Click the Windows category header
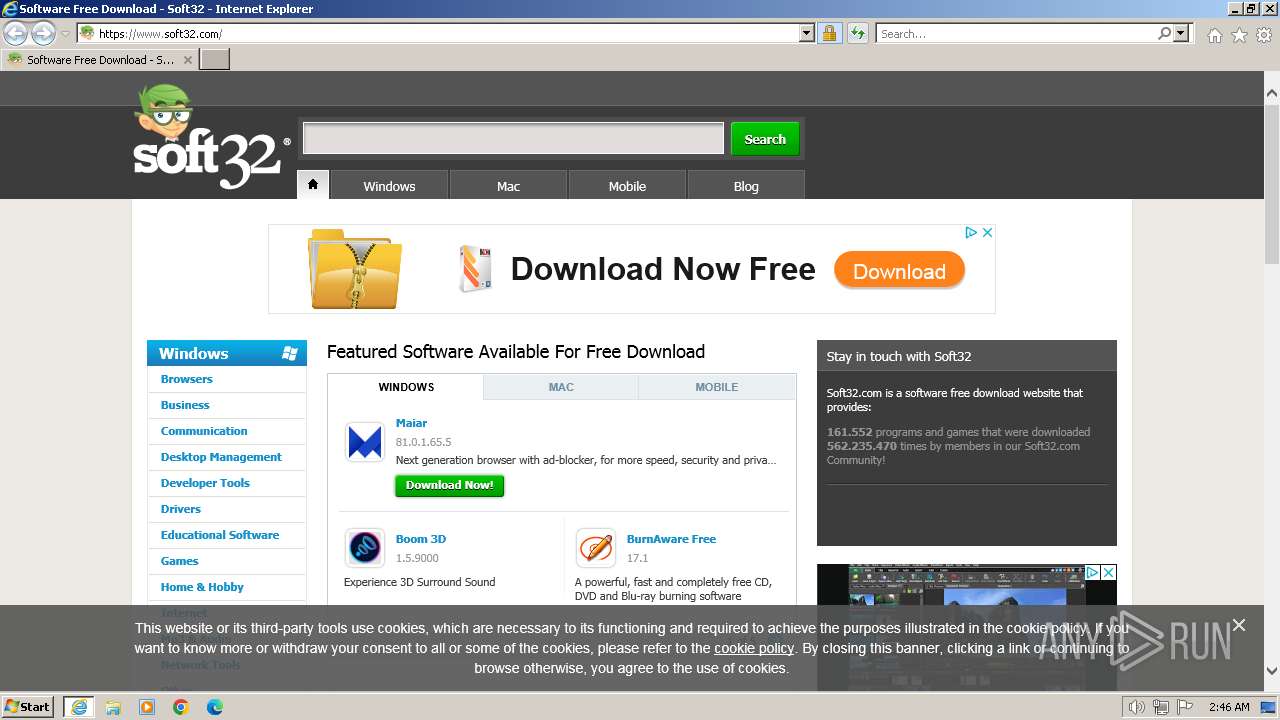This screenshot has height=720, width=1280. 227,353
